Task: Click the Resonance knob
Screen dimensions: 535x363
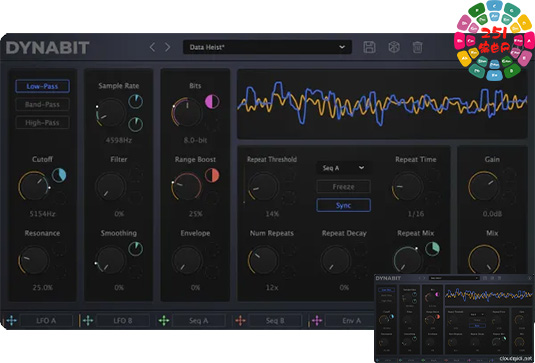Action: (33, 260)
